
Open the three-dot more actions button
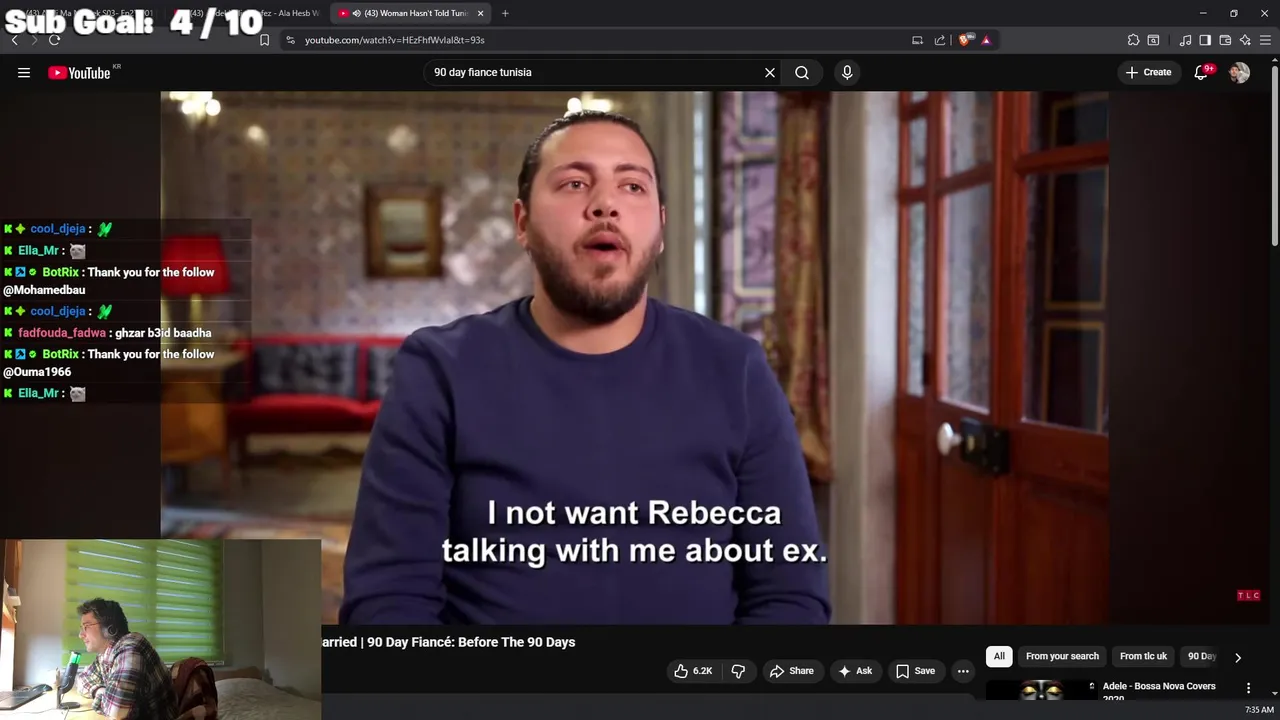(x=963, y=671)
